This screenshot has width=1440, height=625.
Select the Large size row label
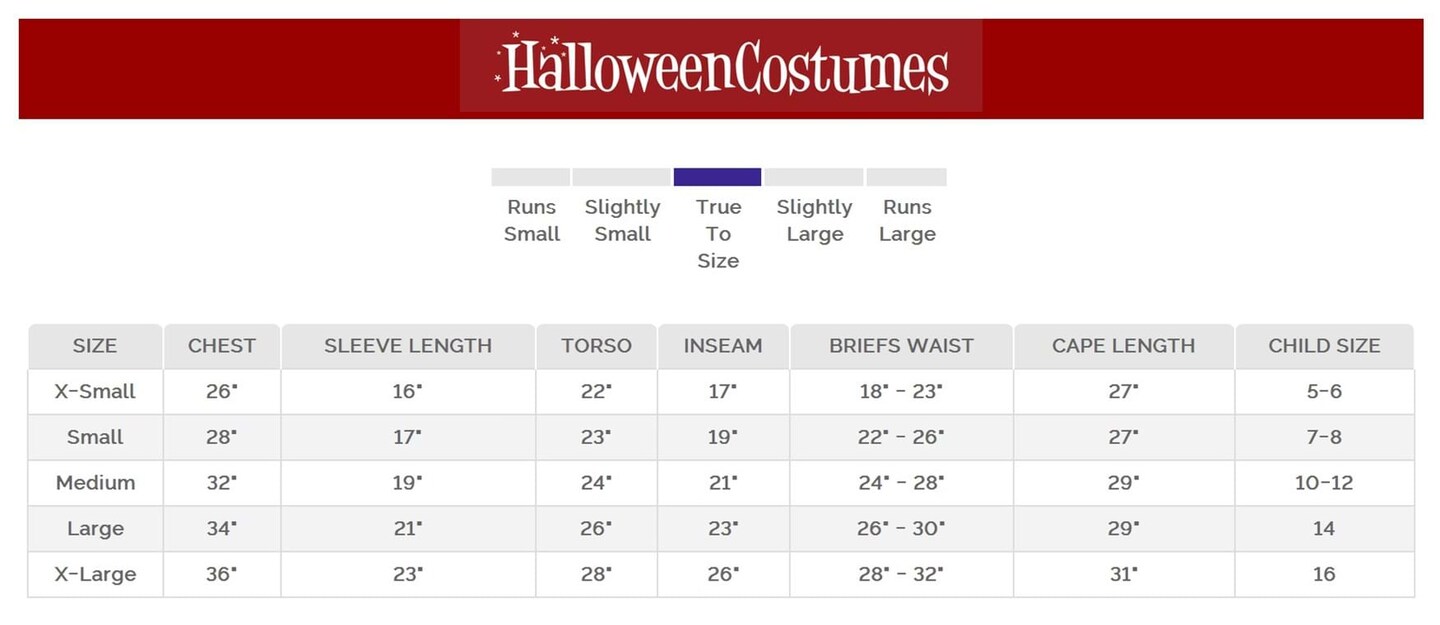click(95, 528)
